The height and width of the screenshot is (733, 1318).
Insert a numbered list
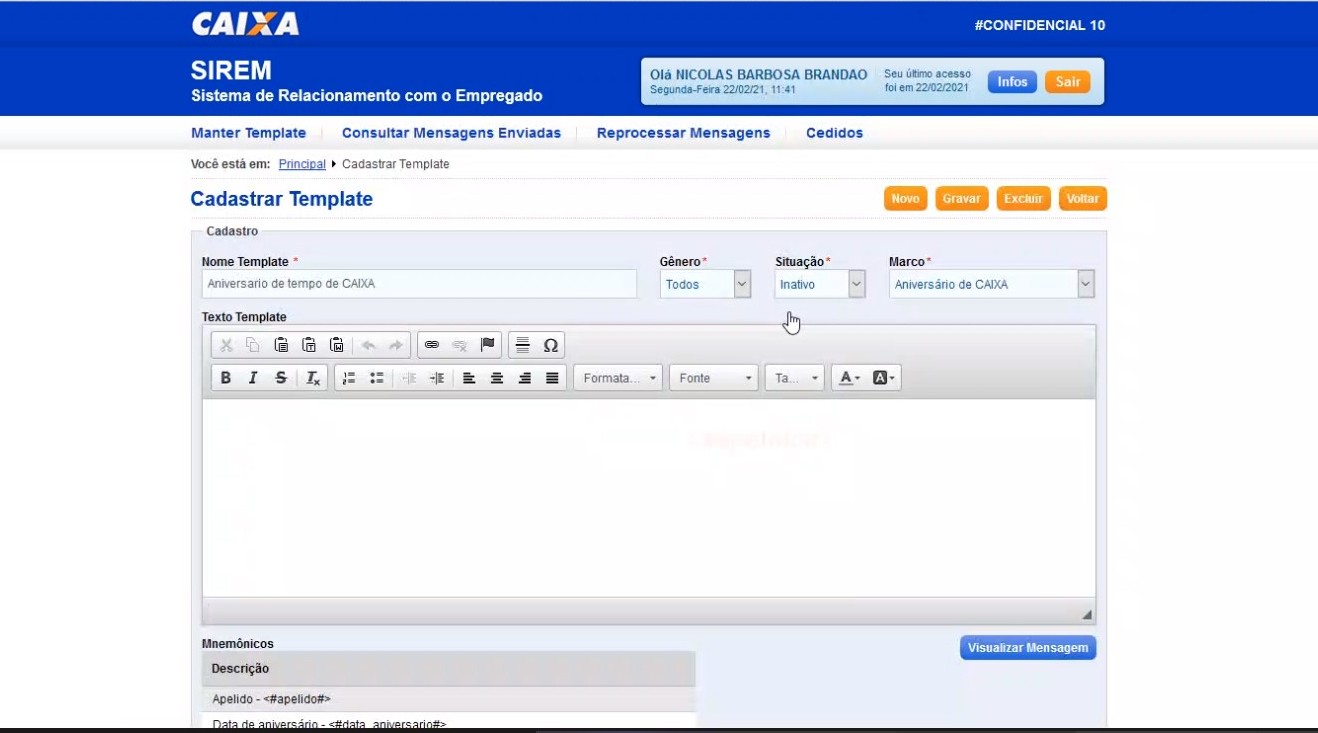click(349, 378)
